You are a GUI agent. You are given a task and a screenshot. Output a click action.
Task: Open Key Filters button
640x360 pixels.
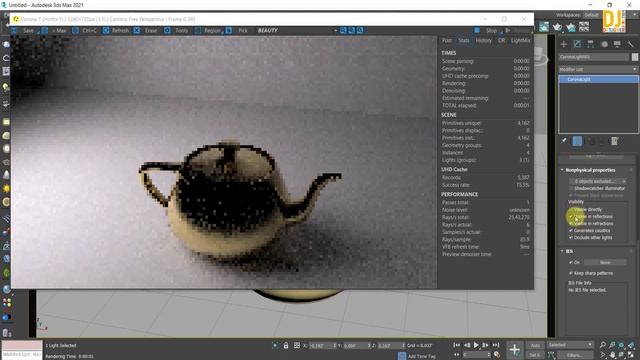575,356
